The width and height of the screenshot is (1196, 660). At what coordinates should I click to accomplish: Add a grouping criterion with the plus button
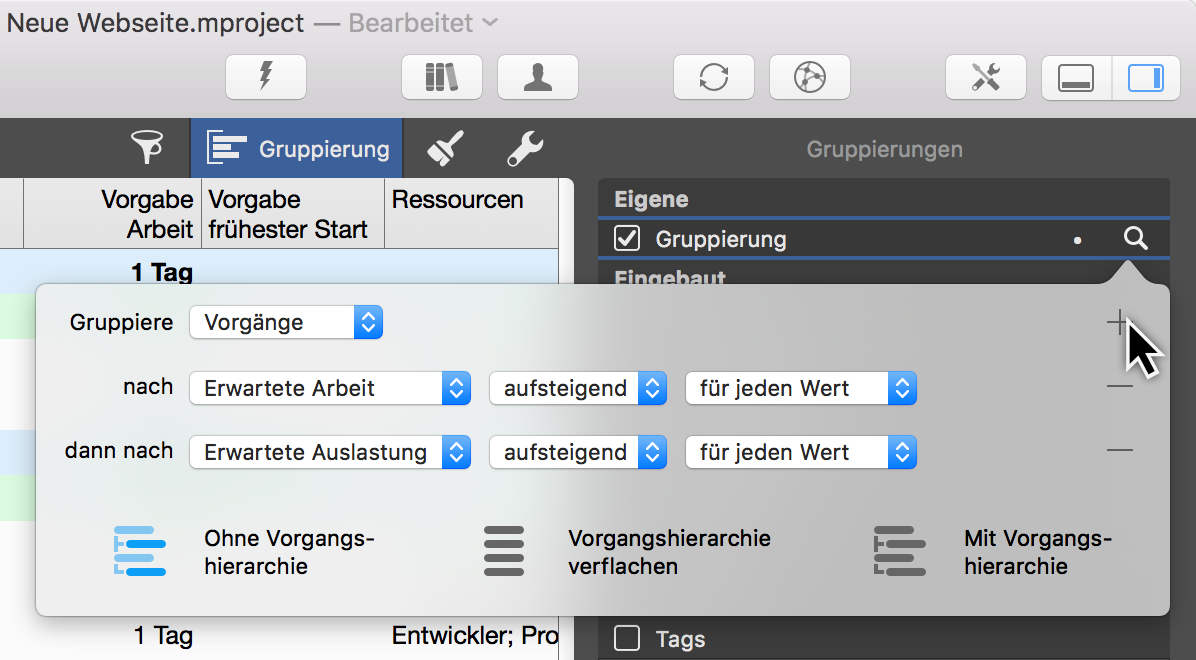click(1119, 322)
